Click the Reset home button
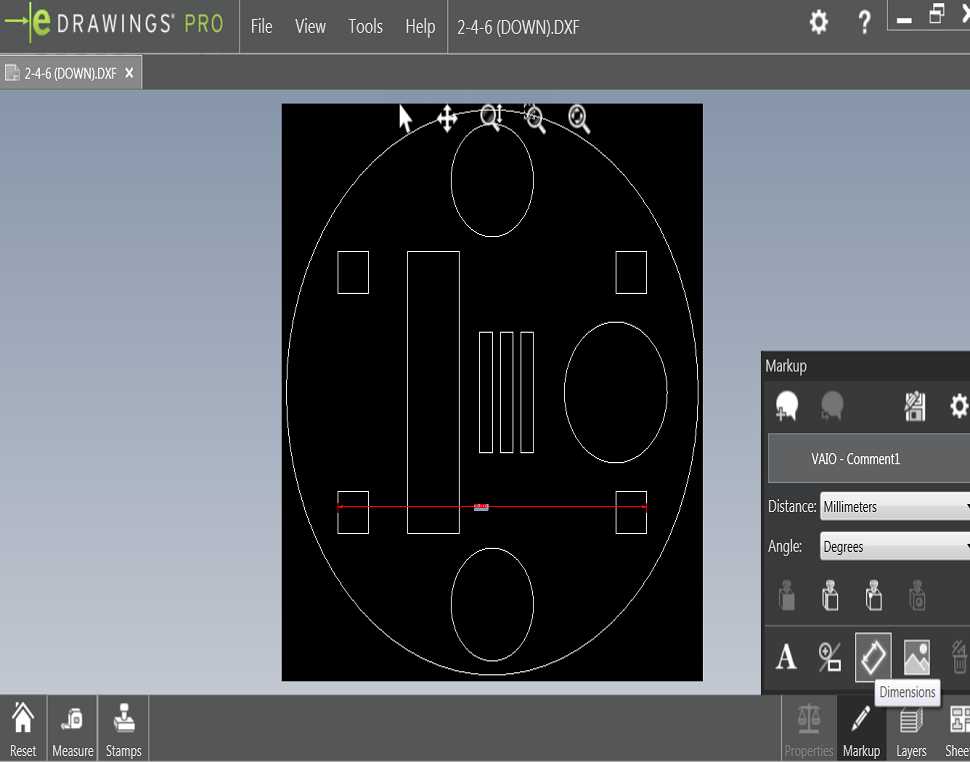Image resolution: width=970 pixels, height=762 pixels. coord(23,729)
